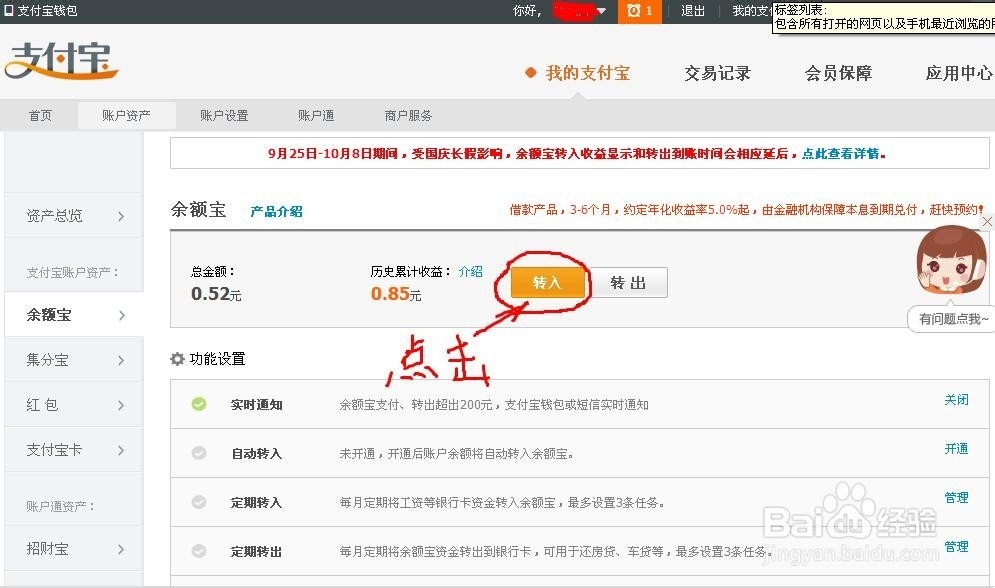This screenshot has width=995, height=588.
Task: Select 招财宝 in sidebar
Action: click(x=48, y=549)
